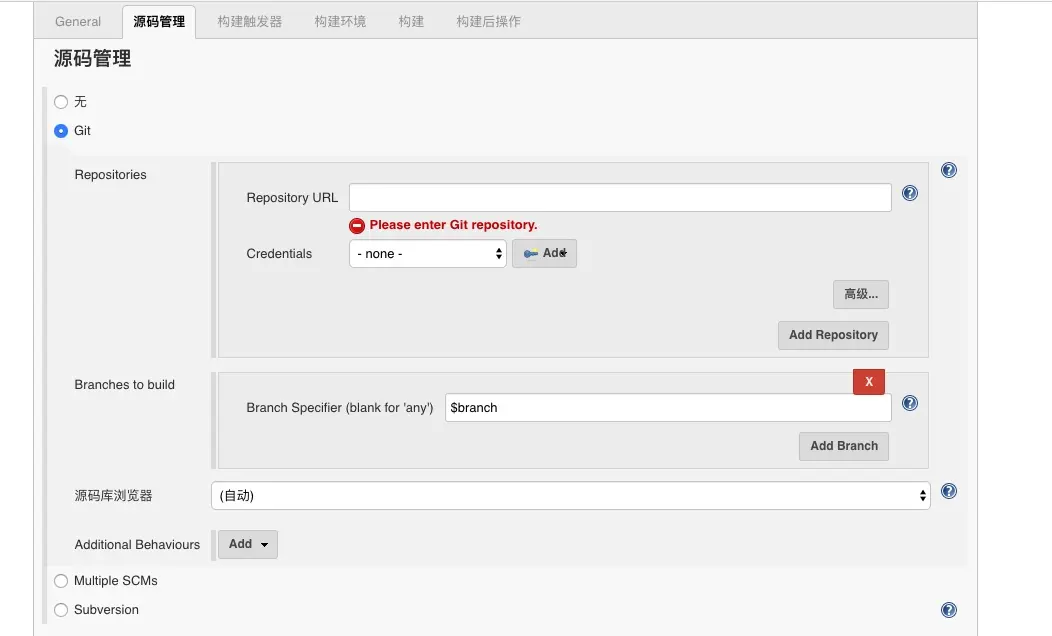The width and height of the screenshot is (1052, 636).
Task: Open the 构建 tab
Action: click(x=411, y=21)
